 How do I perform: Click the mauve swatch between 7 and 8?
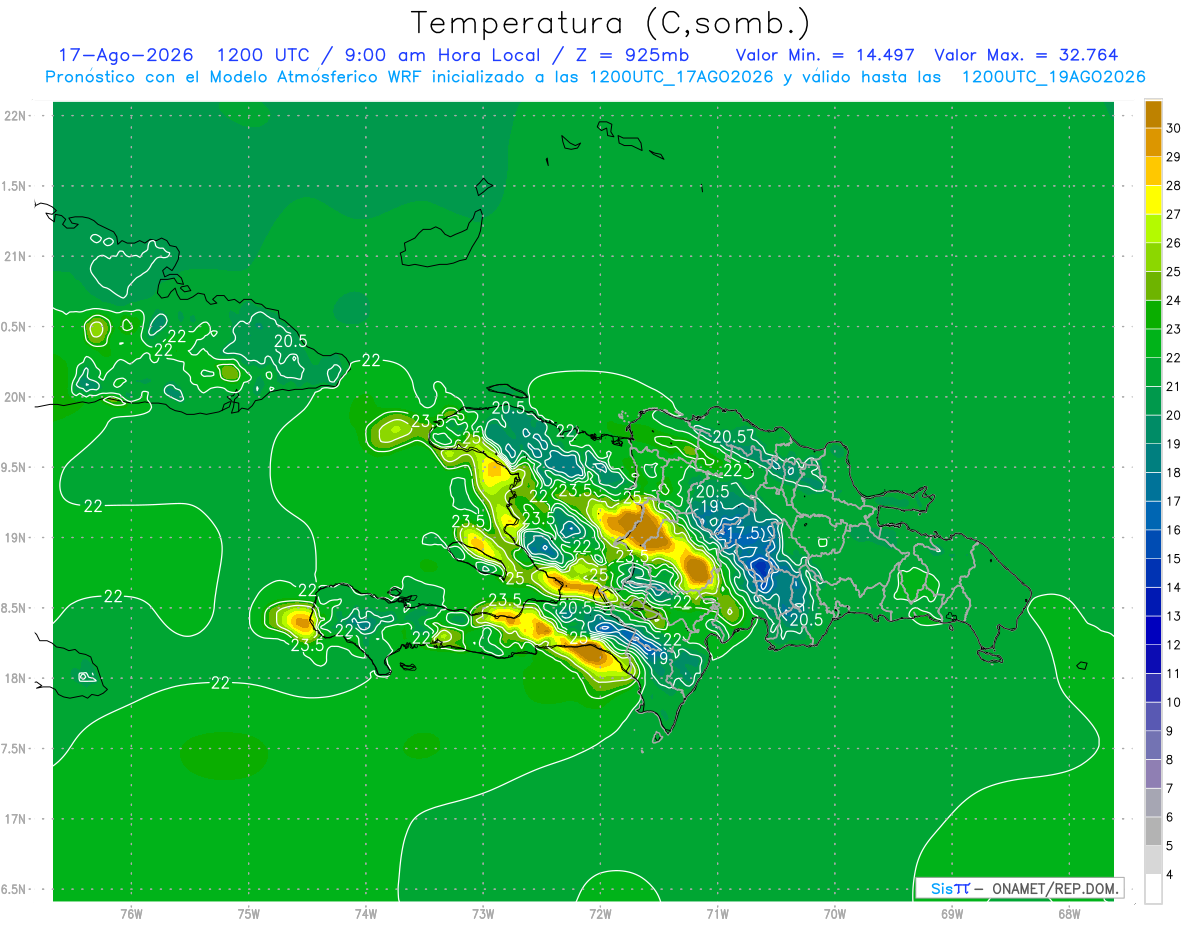click(1153, 774)
